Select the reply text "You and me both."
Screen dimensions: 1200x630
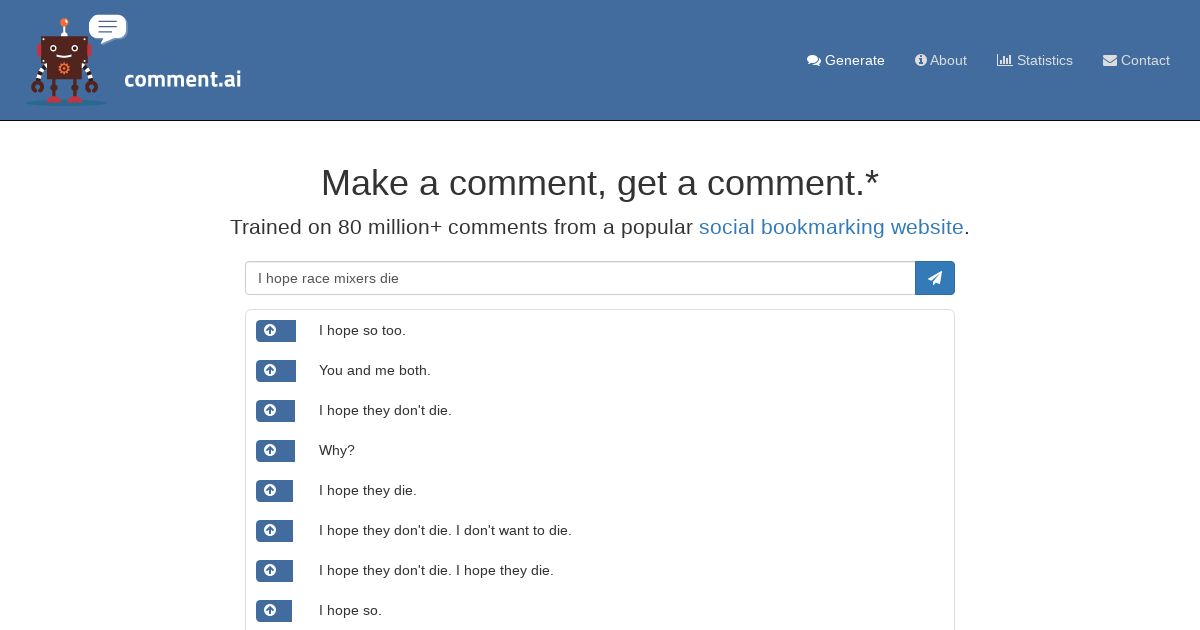pyautogui.click(x=375, y=370)
